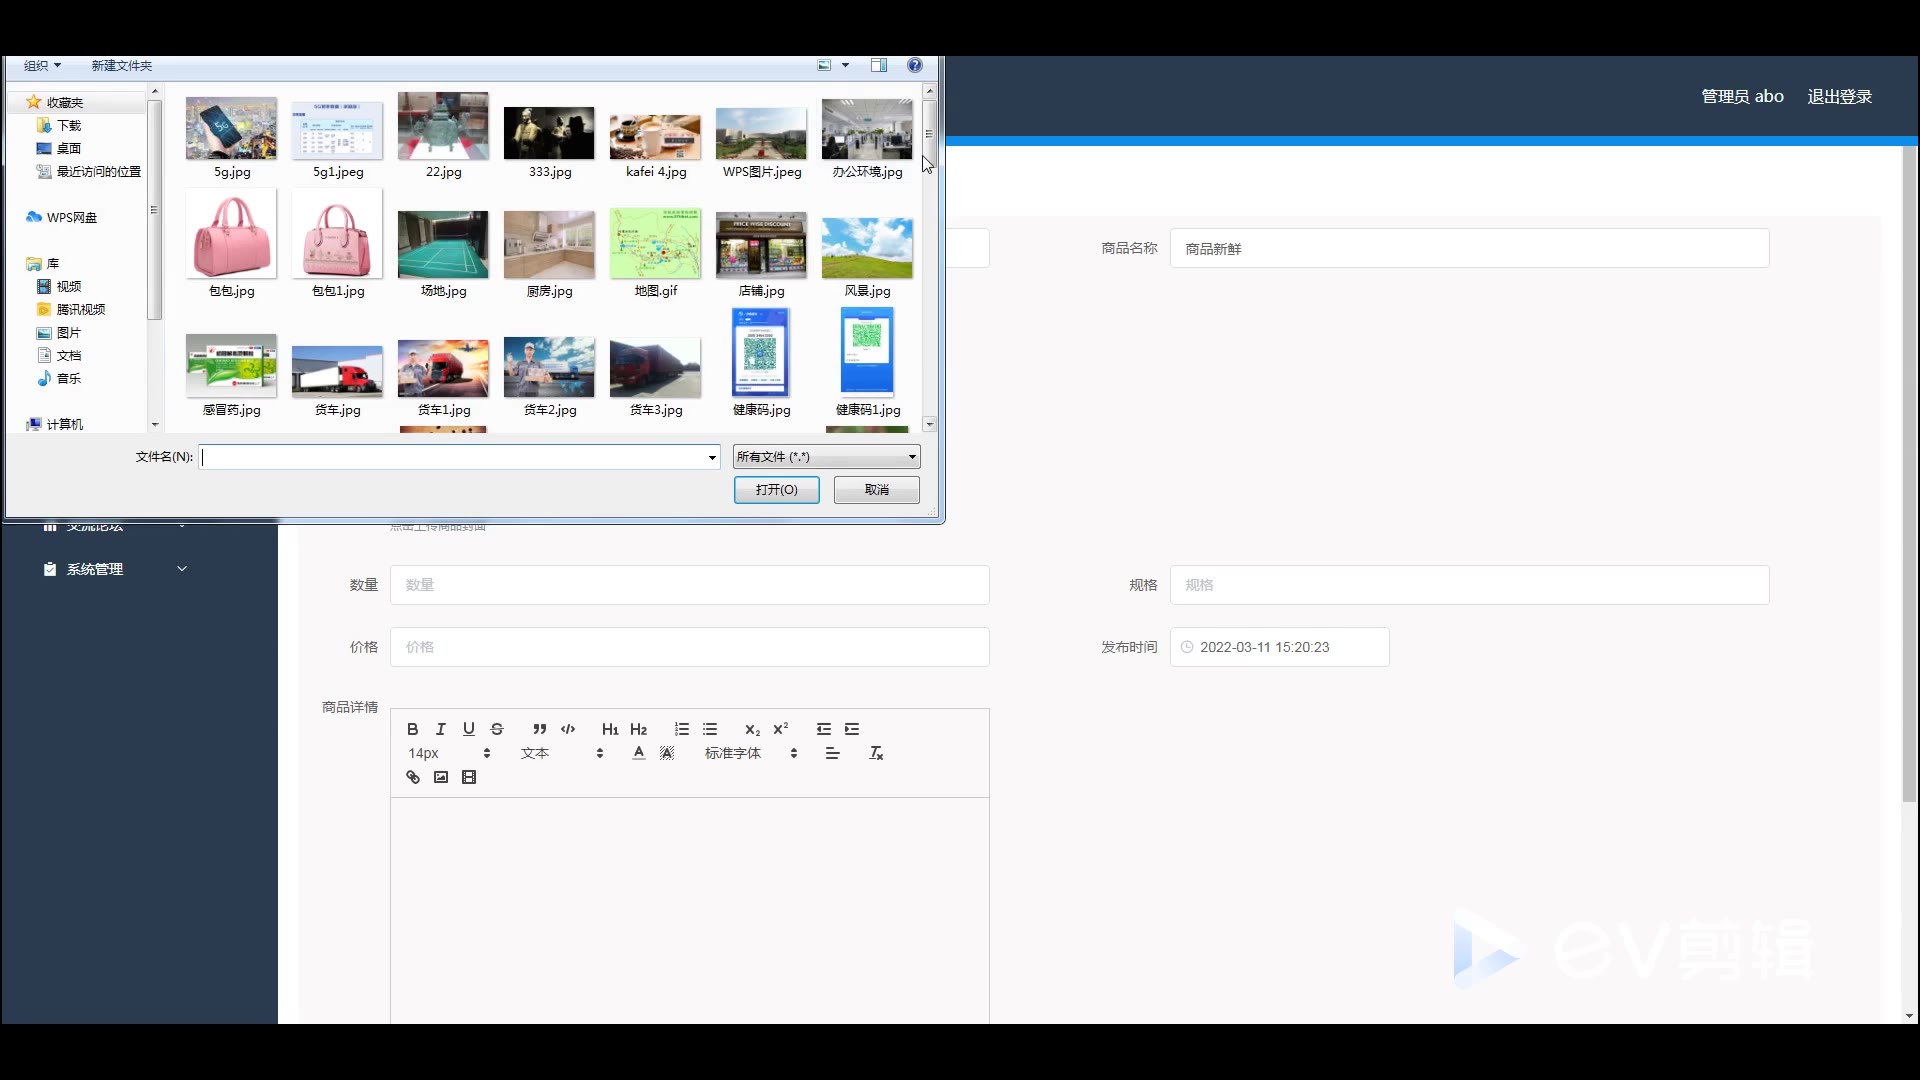
Task: Select the 货车1.jpg thumbnail
Action: pyautogui.click(x=443, y=368)
